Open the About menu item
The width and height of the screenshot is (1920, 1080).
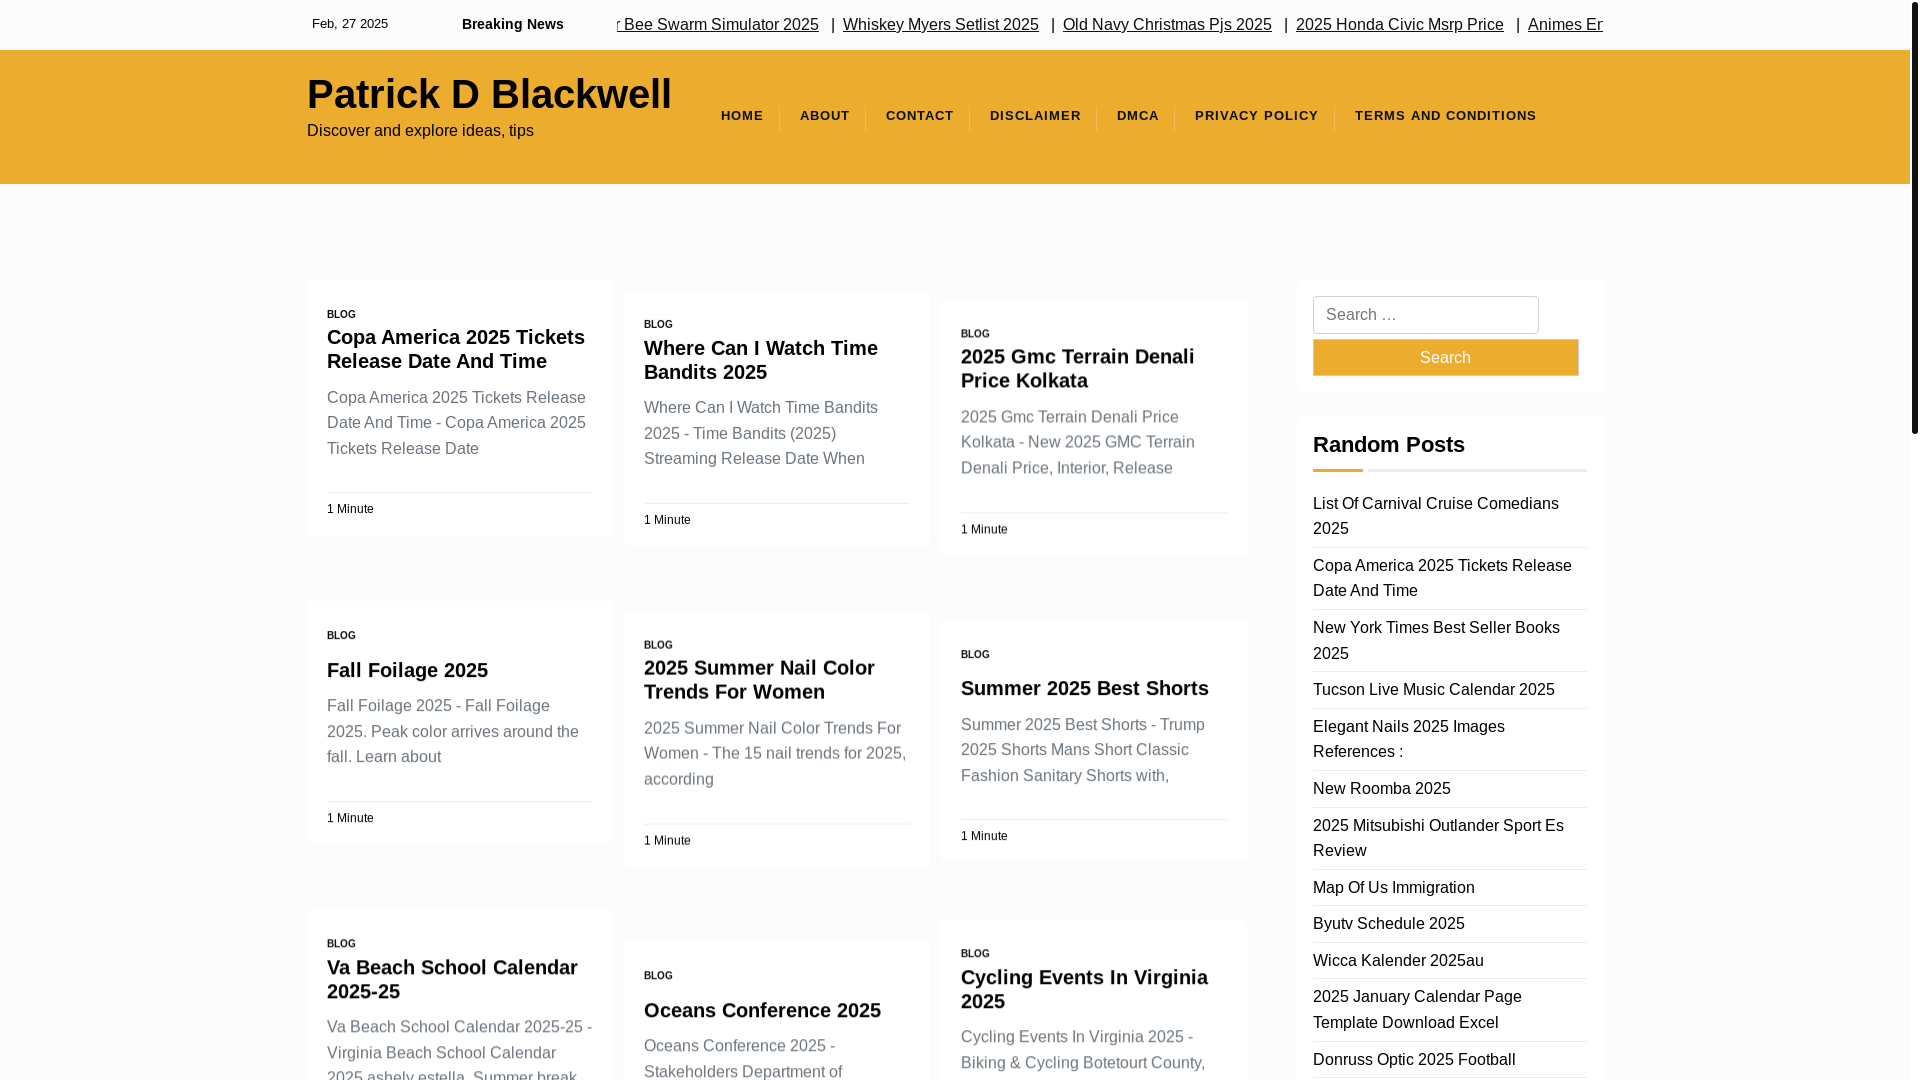click(x=824, y=116)
